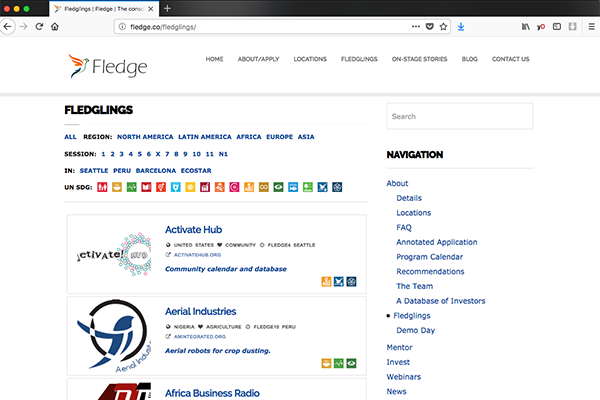The image size is (600, 400).
Task: Filter region by LATIN AMERICA
Action: pos(205,137)
